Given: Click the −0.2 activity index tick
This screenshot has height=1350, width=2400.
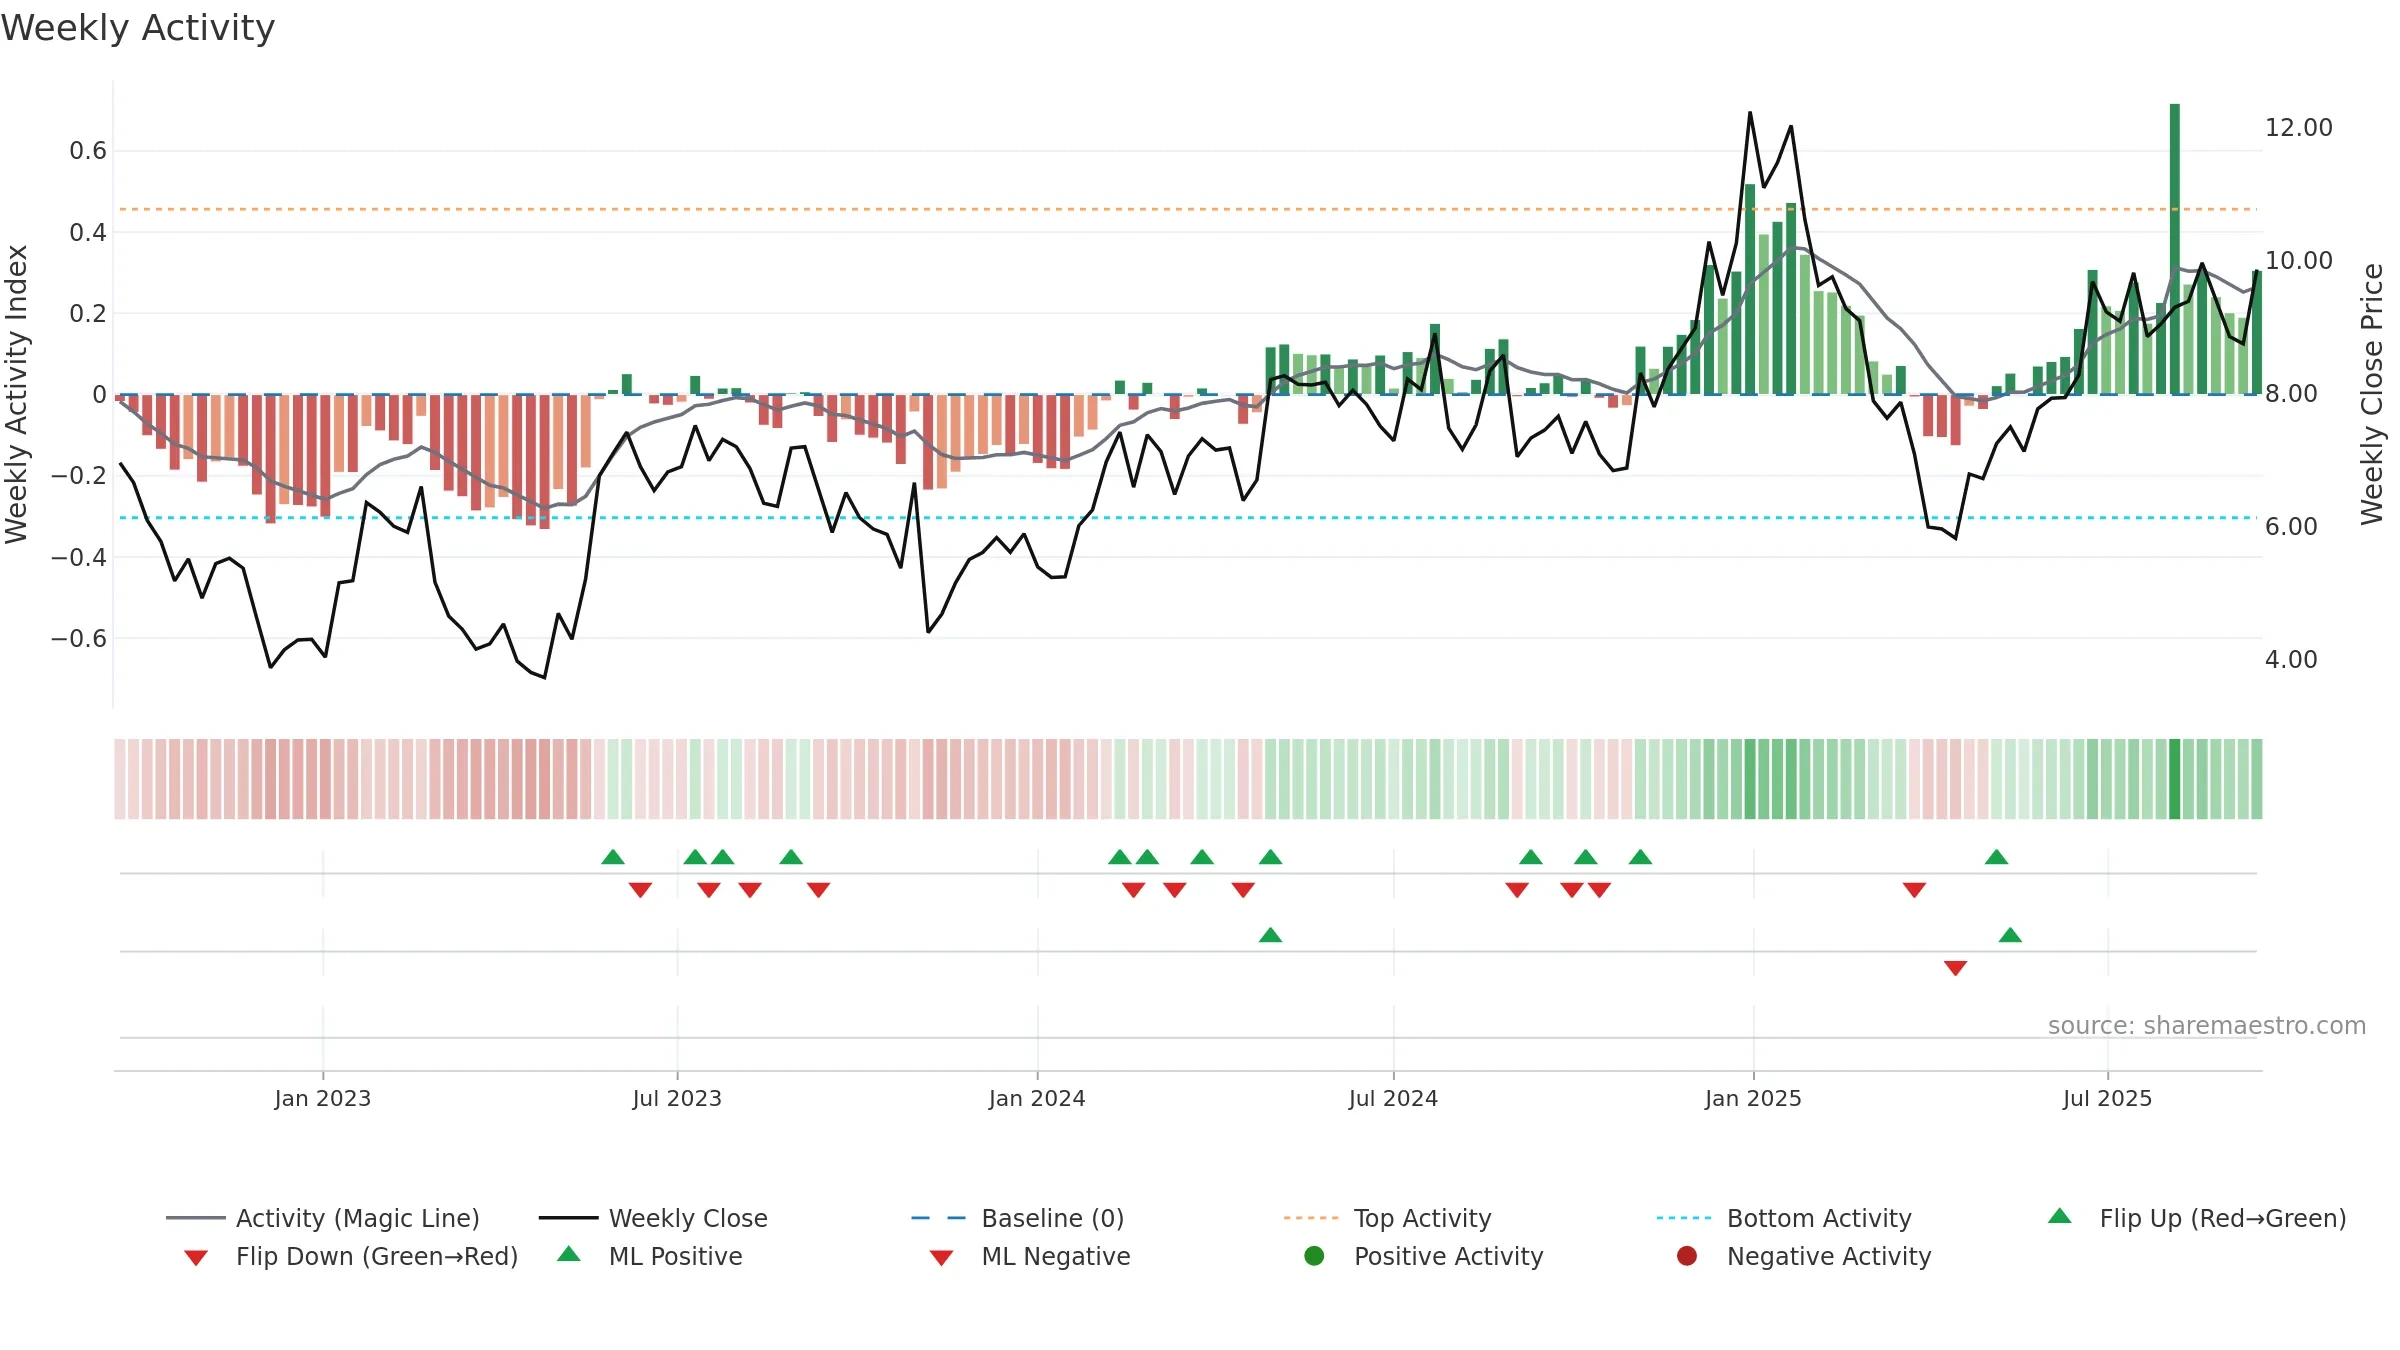Looking at the screenshot, I should point(79,476).
